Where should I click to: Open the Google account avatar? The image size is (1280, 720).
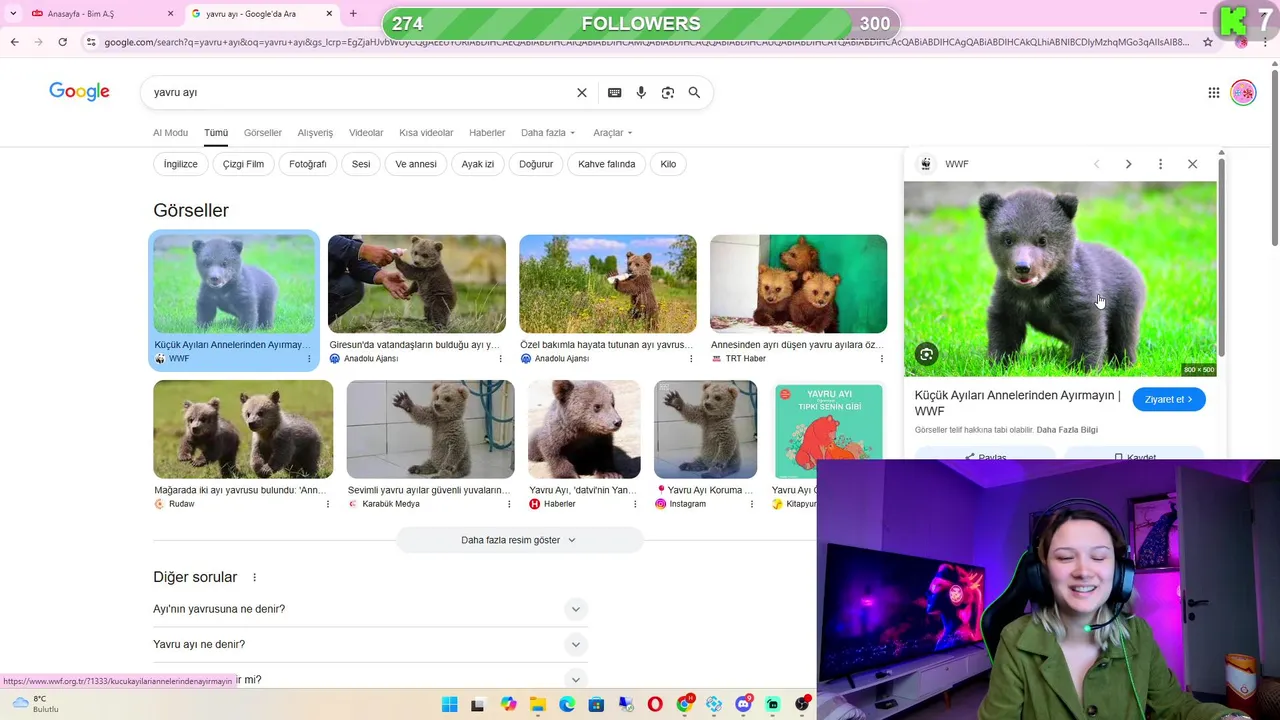1243,92
